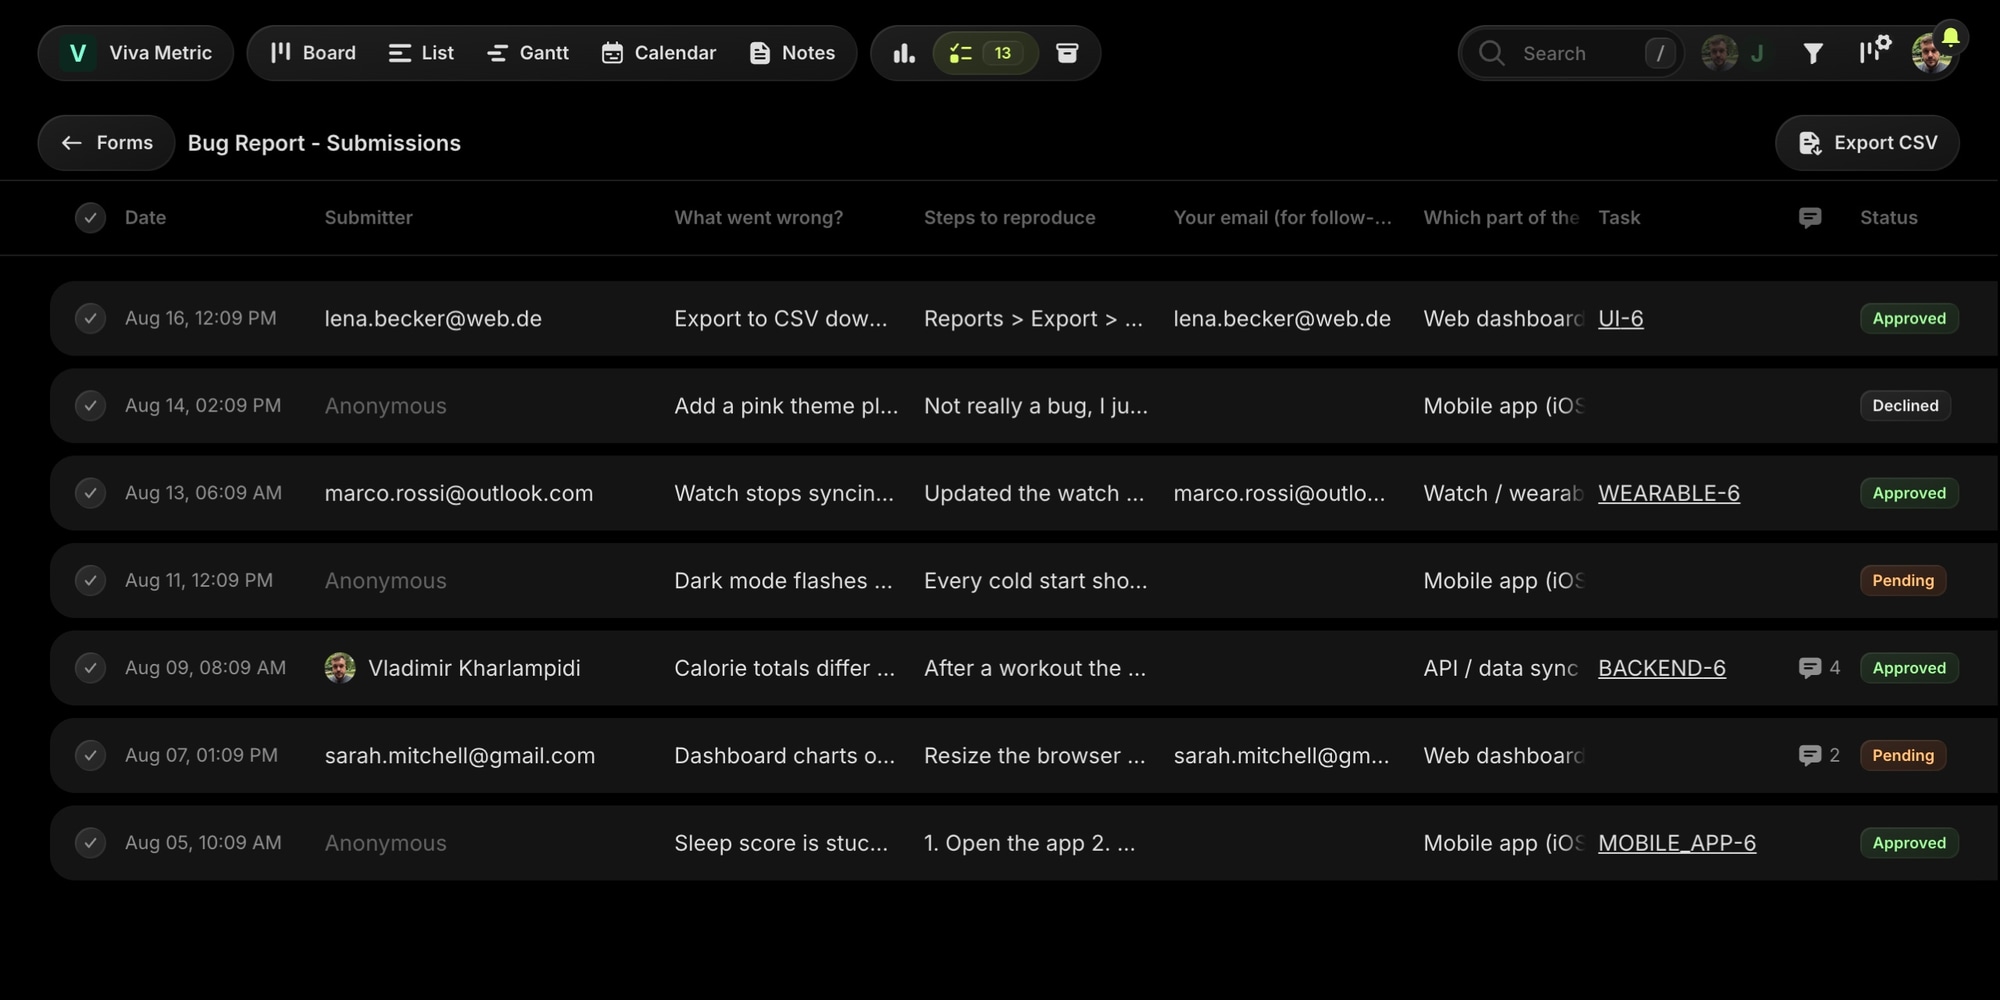Open 4 comments on Calorie totals row
Viewport: 2000px width, 1000px height.
(1819, 668)
